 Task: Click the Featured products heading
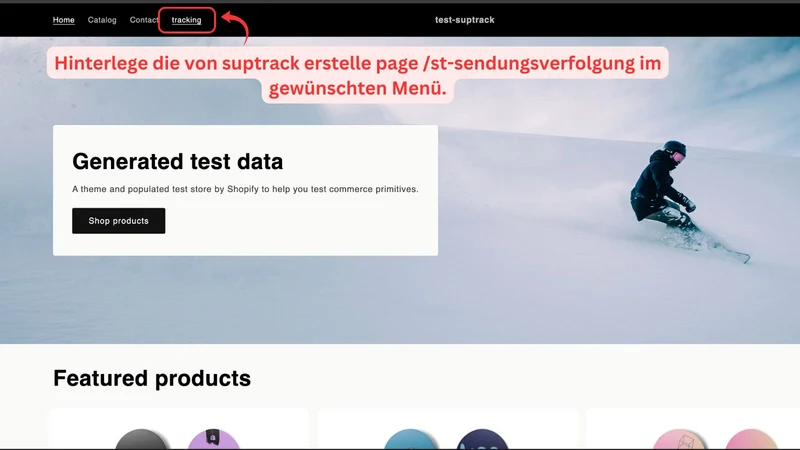(152, 378)
